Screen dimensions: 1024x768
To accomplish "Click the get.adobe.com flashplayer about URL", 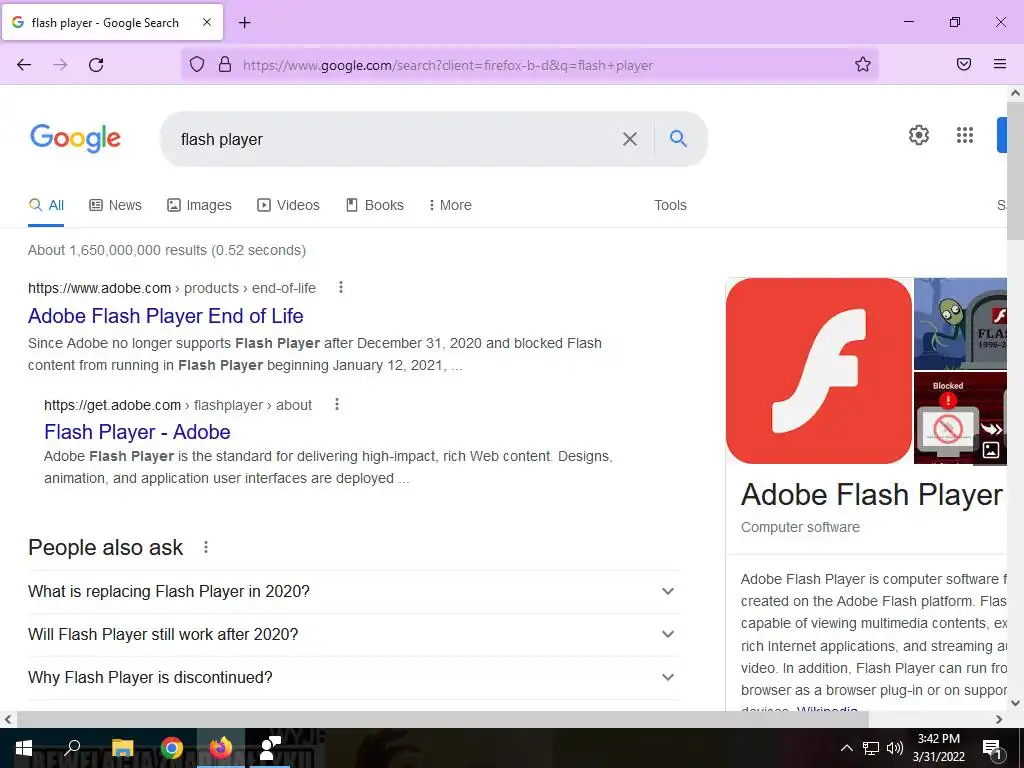I will (x=178, y=405).
